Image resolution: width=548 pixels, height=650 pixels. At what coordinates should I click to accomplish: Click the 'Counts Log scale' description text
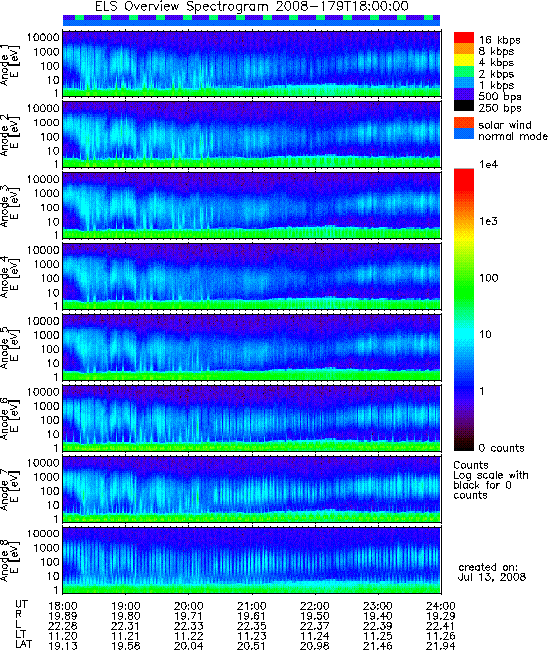(x=490, y=480)
